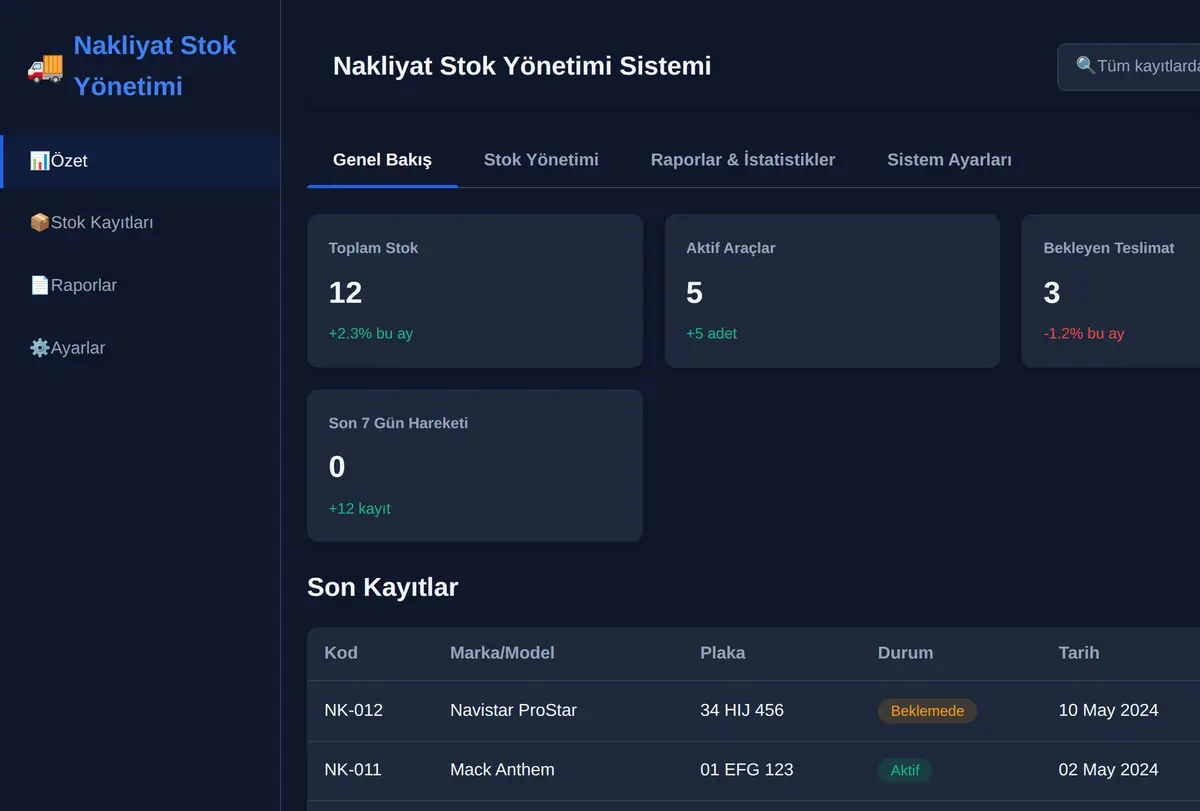1200x811 pixels.
Task: Click the Bekleyen Teslimat value 3
Action: click(x=1051, y=293)
